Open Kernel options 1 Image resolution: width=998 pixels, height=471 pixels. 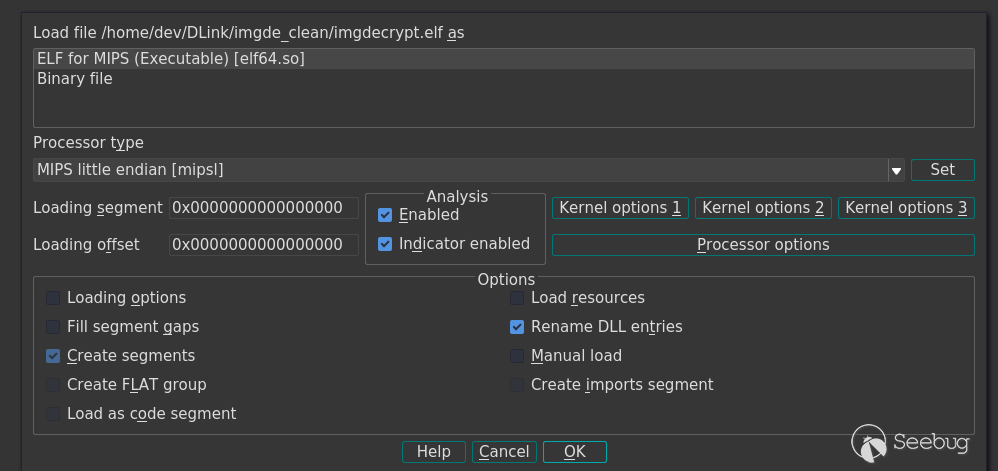pyautogui.click(x=620, y=208)
